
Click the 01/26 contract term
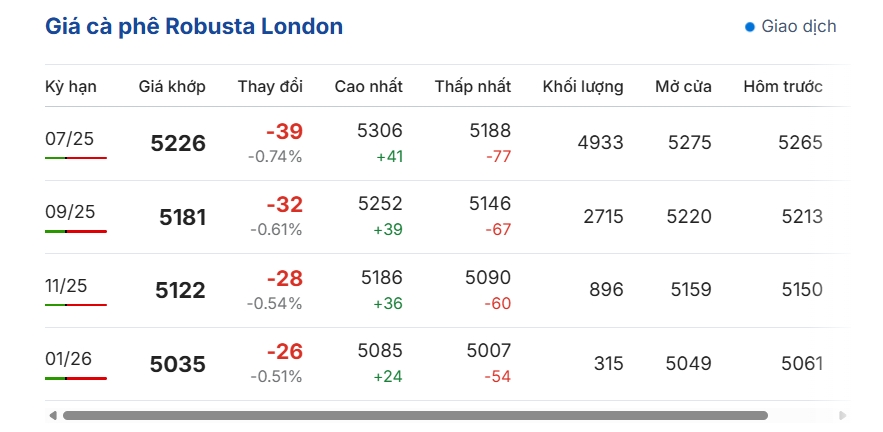tap(68, 359)
